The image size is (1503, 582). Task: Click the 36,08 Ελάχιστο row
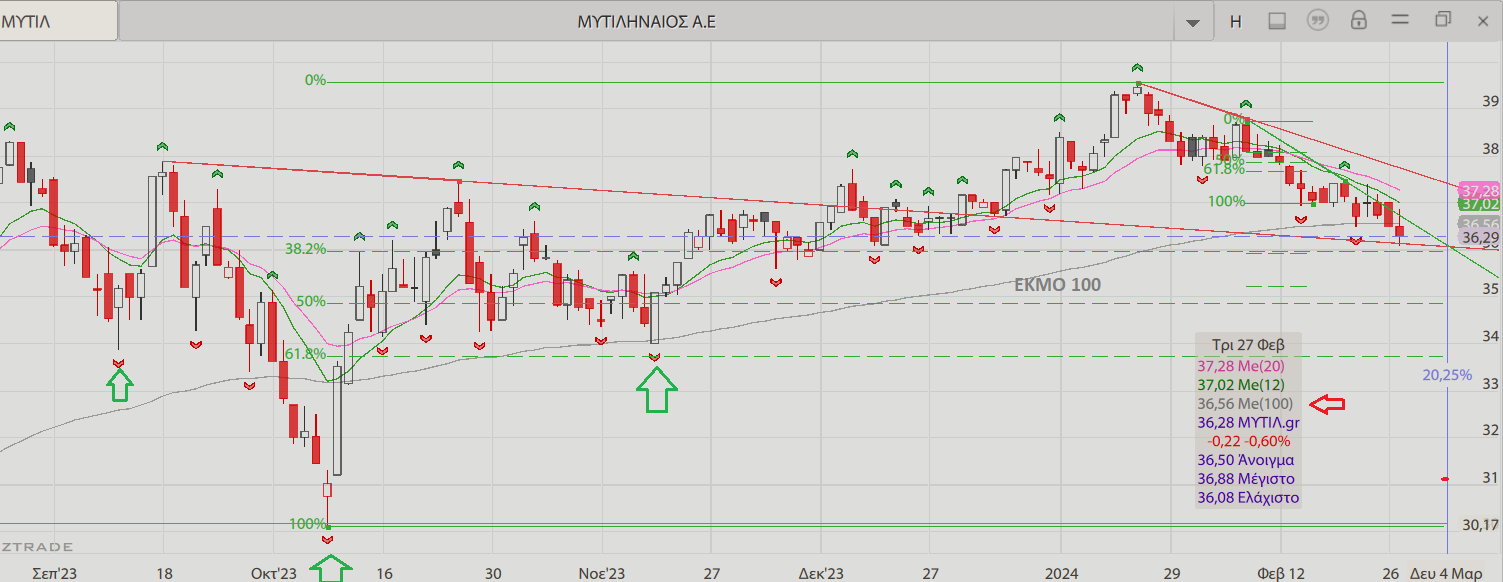pyautogui.click(x=1248, y=497)
